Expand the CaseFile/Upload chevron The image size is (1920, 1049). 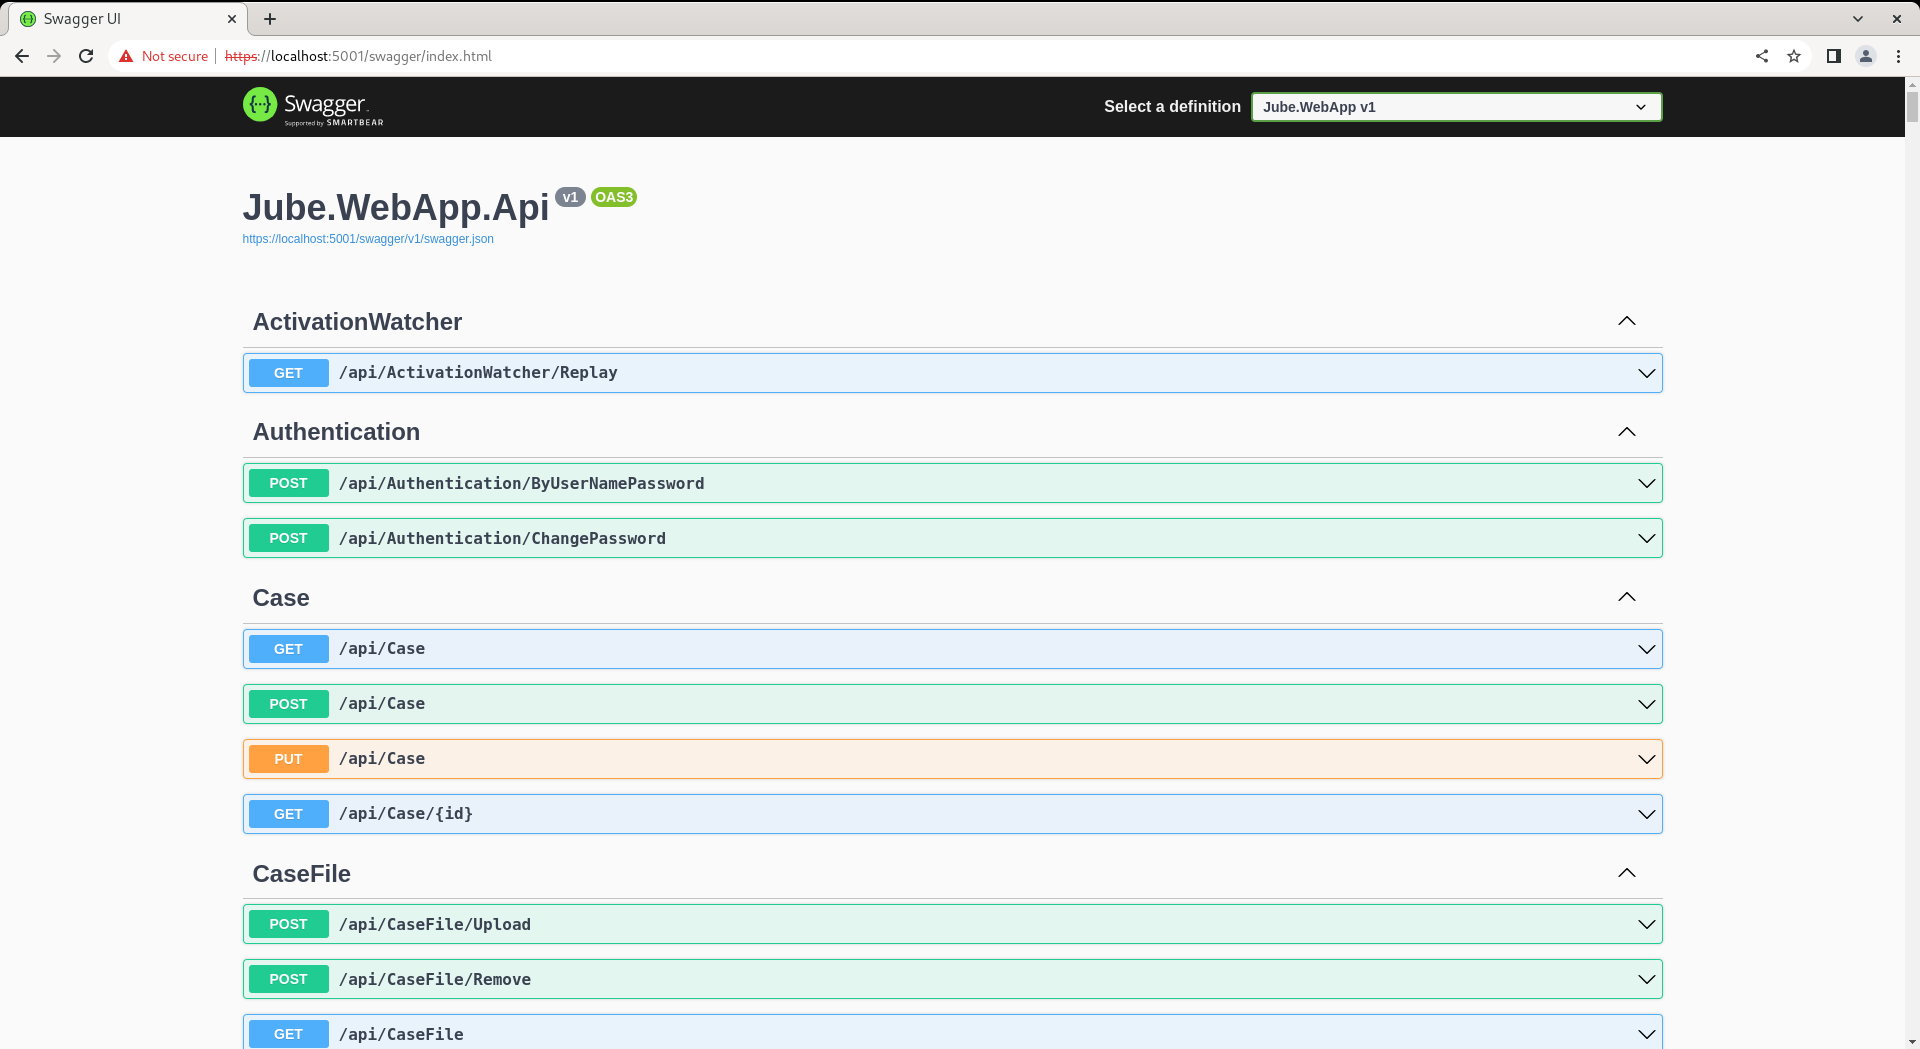tap(1646, 924)
